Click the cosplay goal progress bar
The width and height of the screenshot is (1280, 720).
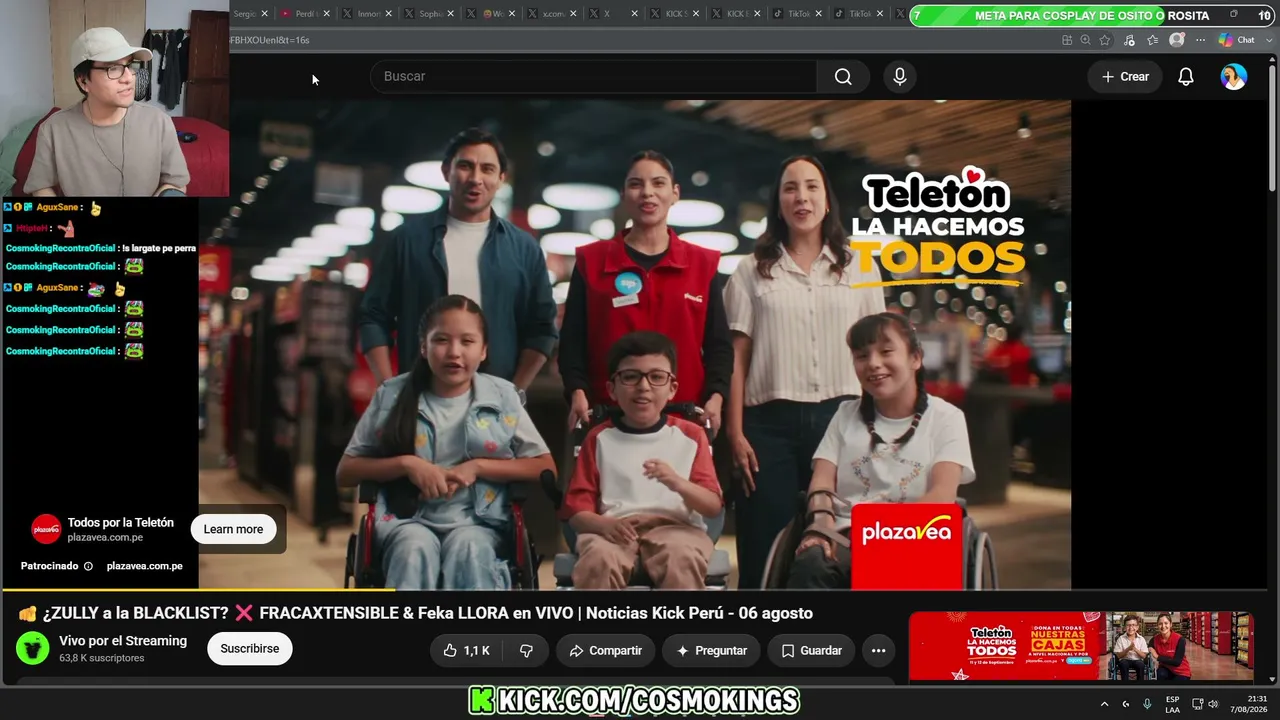1092,15
